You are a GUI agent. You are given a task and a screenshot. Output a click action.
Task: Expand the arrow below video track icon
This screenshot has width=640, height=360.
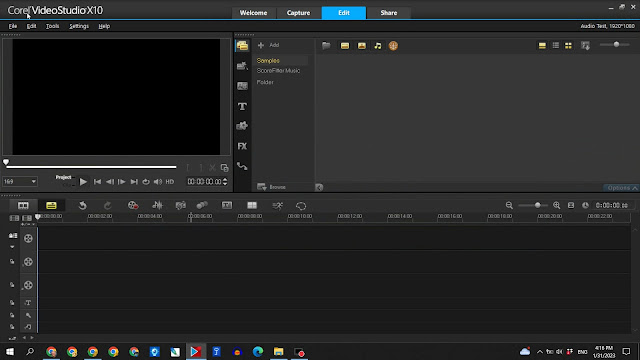click(12, 247)
